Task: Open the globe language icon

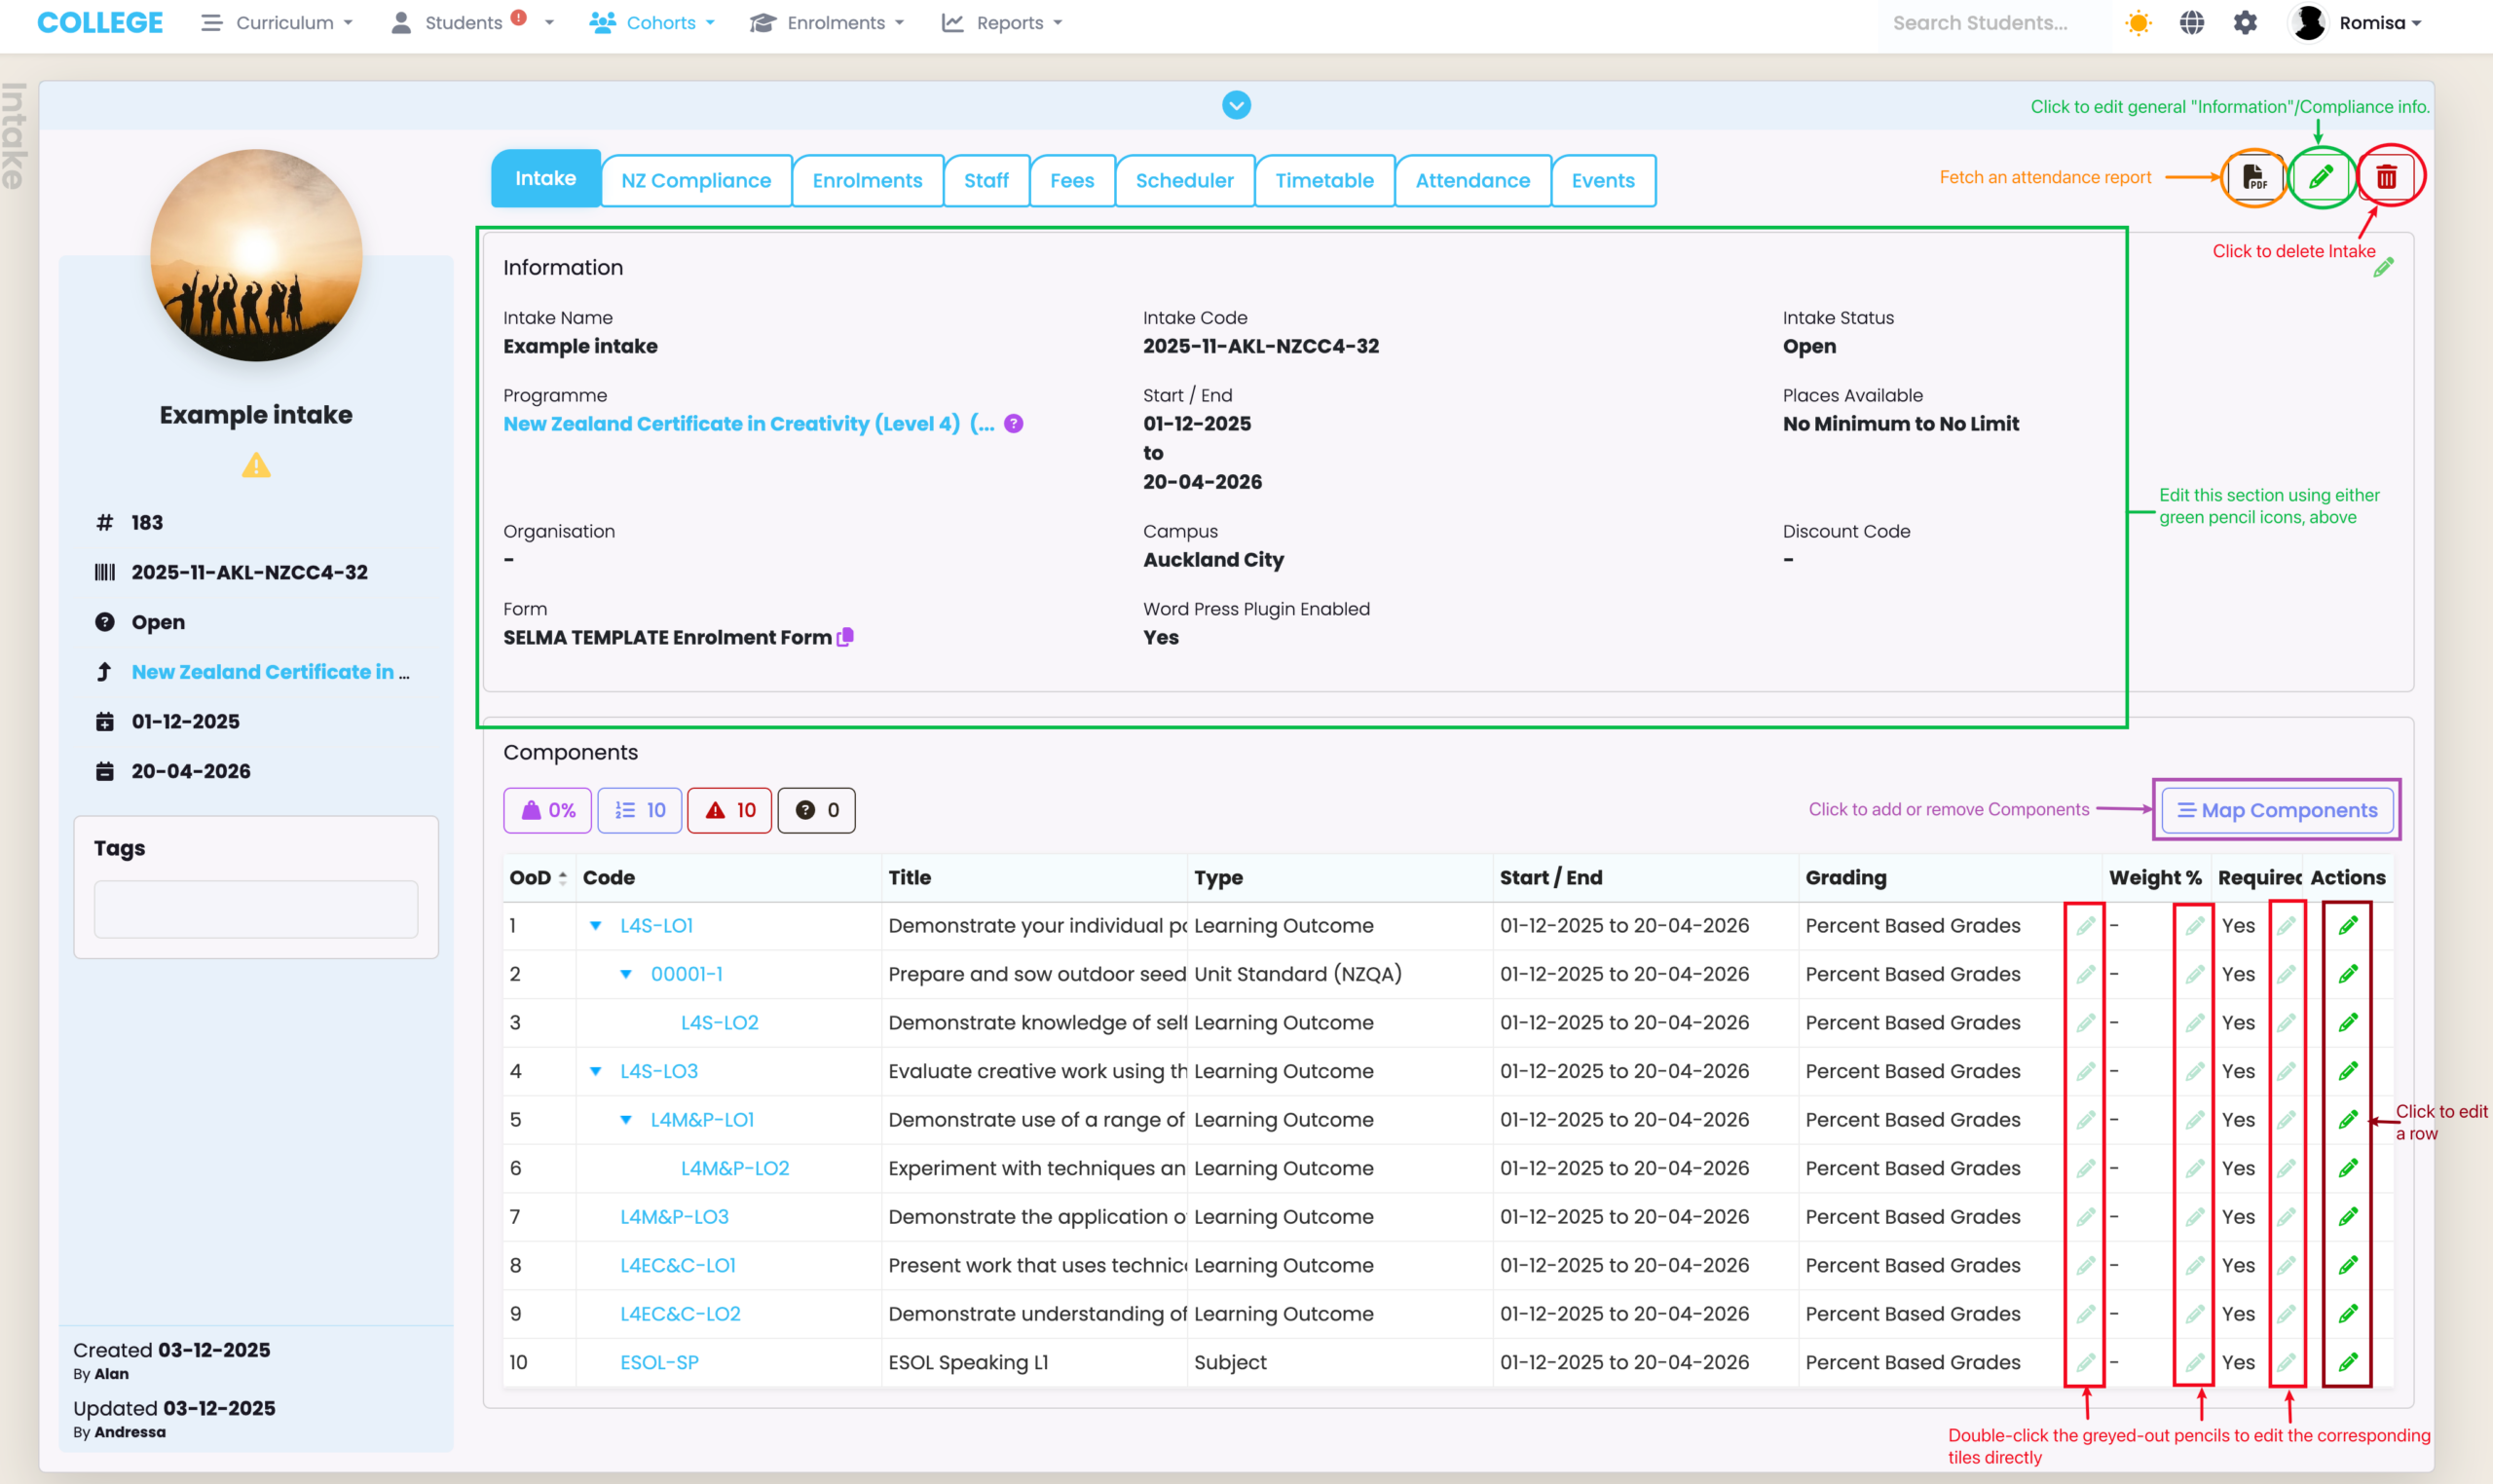Action: click(2192, 23)
